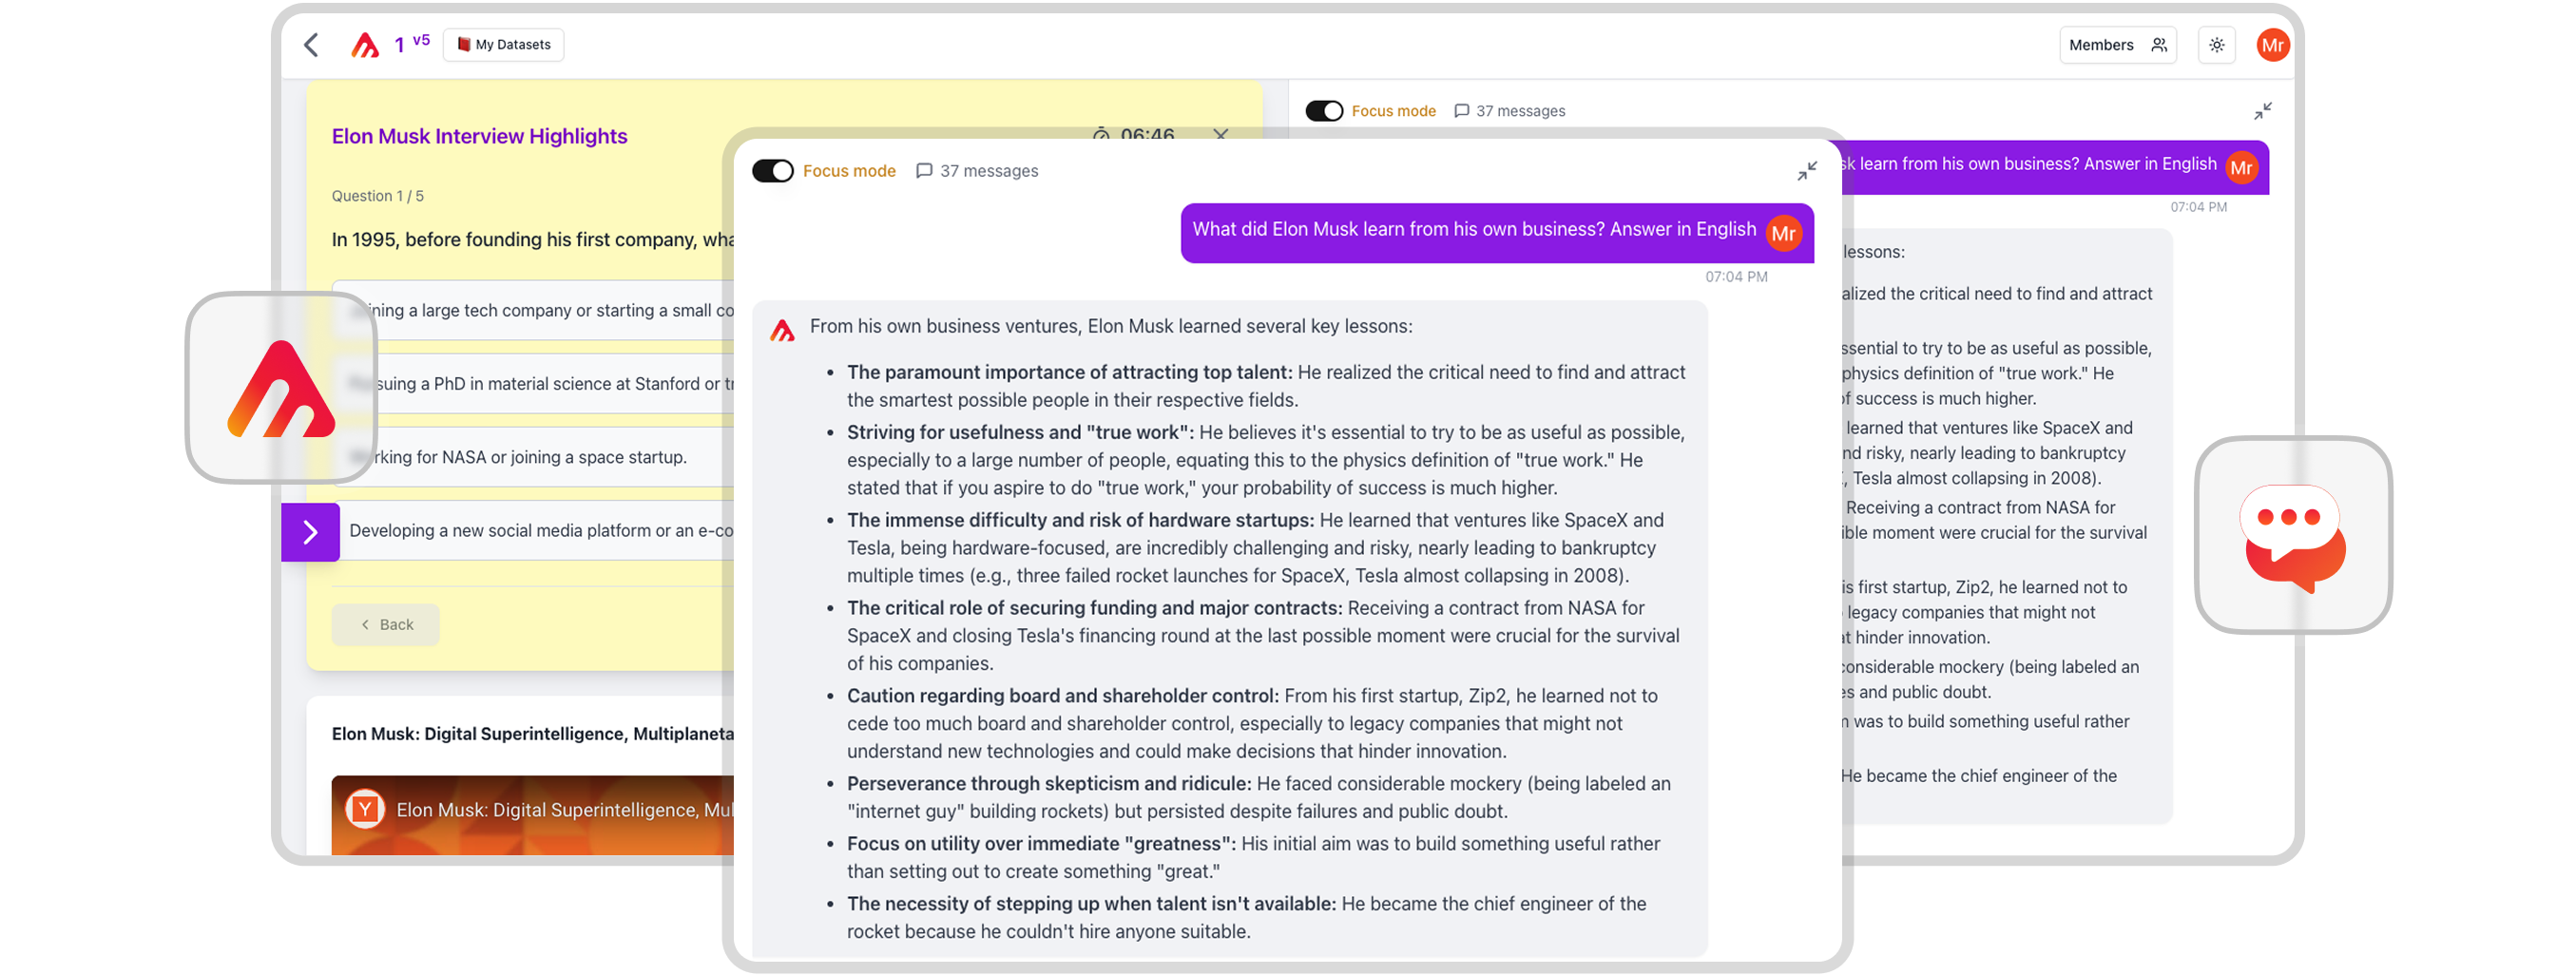The width and height of the screenshot is (2576, 975).
Task: Click the quiz timer clock icon
Action: [1101, 134]
